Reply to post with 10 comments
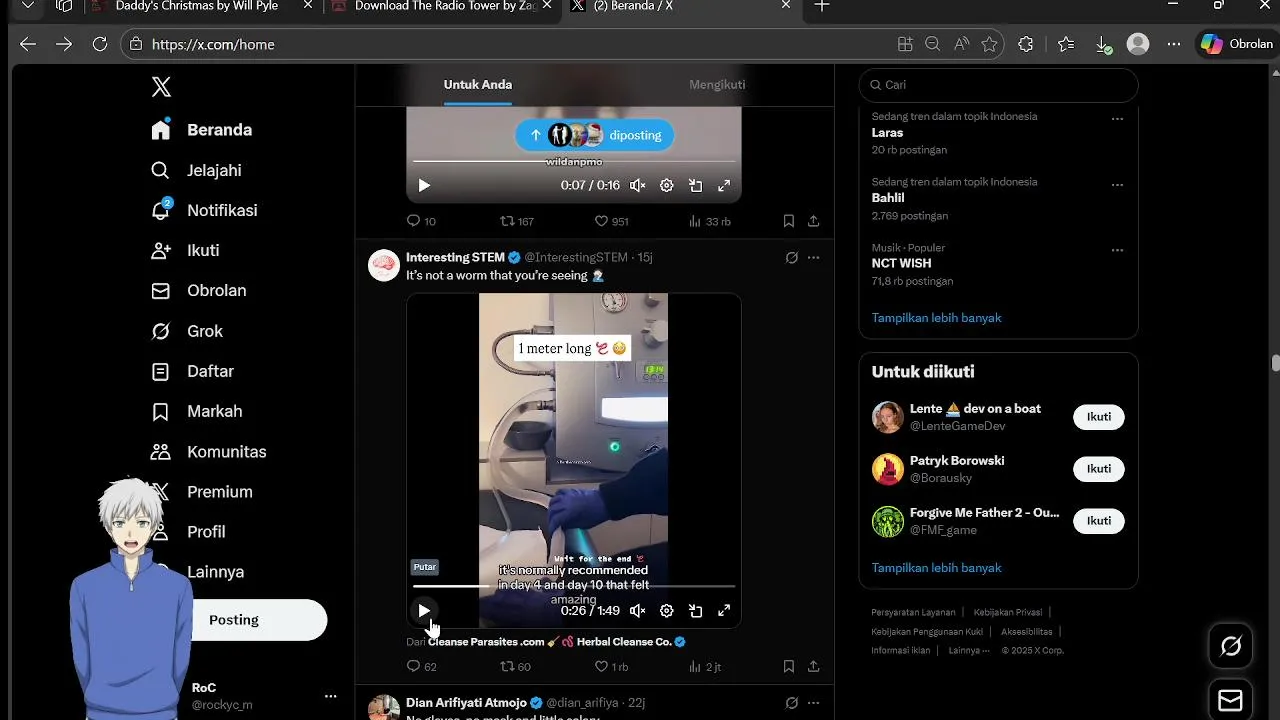The height and width of the screenshot is (720, 1280). tap(421, 221)
